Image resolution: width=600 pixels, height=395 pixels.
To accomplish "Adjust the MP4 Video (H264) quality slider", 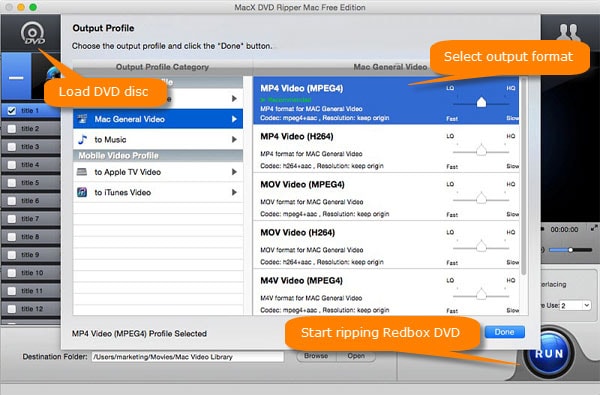I will (481, 150).
